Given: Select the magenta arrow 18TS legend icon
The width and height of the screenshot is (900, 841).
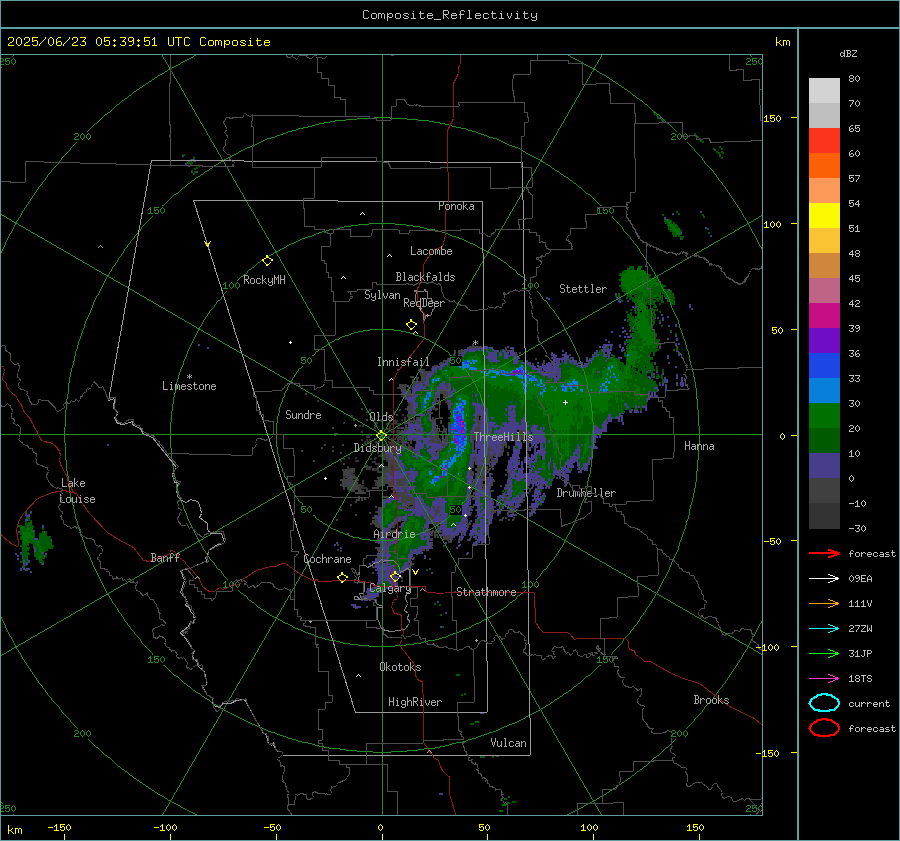Looking at the screenshot, I should 824,679.
